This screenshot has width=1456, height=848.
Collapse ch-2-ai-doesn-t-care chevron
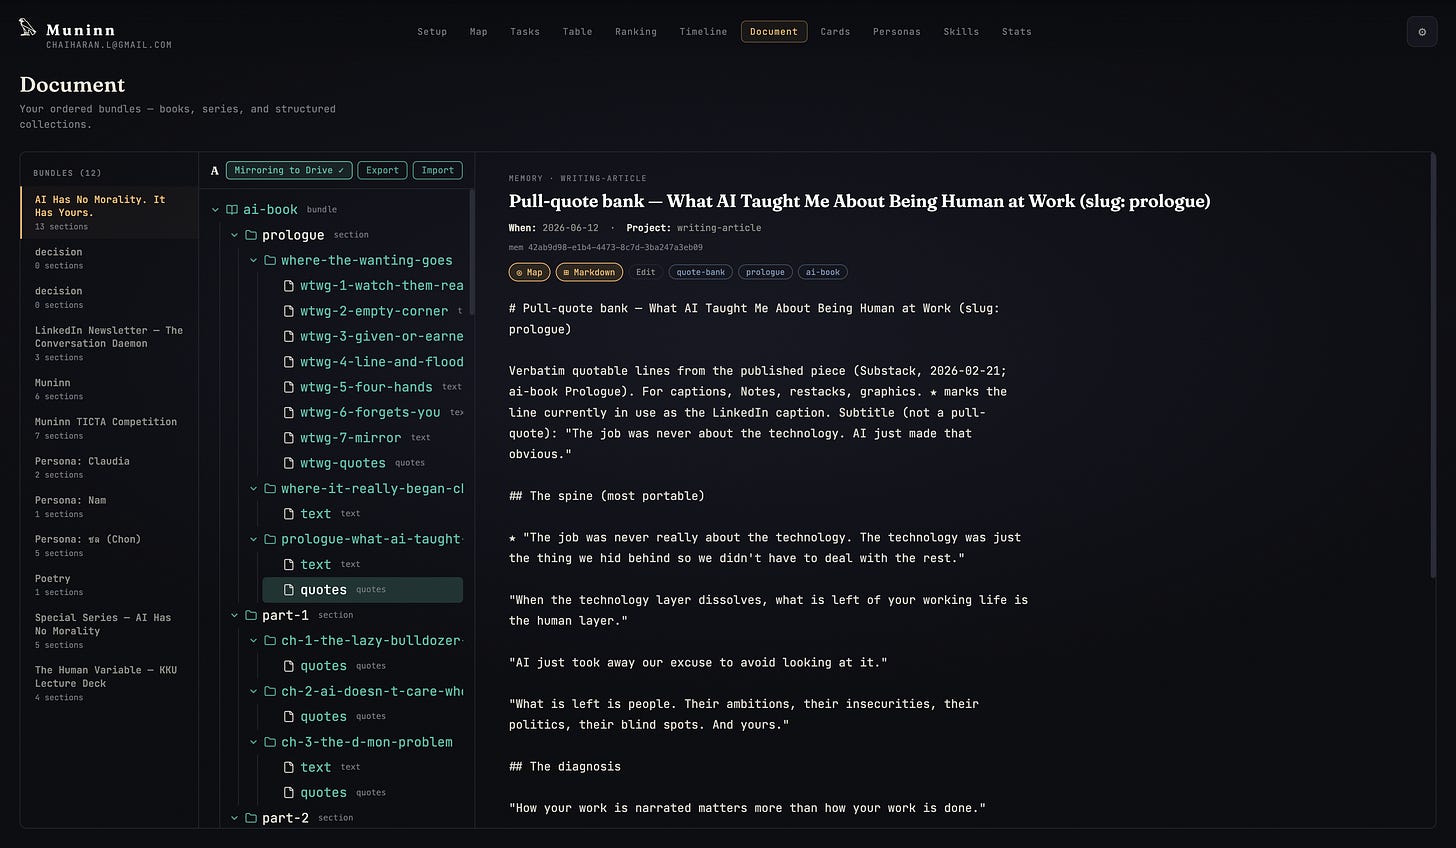click(x=253, y=691)
